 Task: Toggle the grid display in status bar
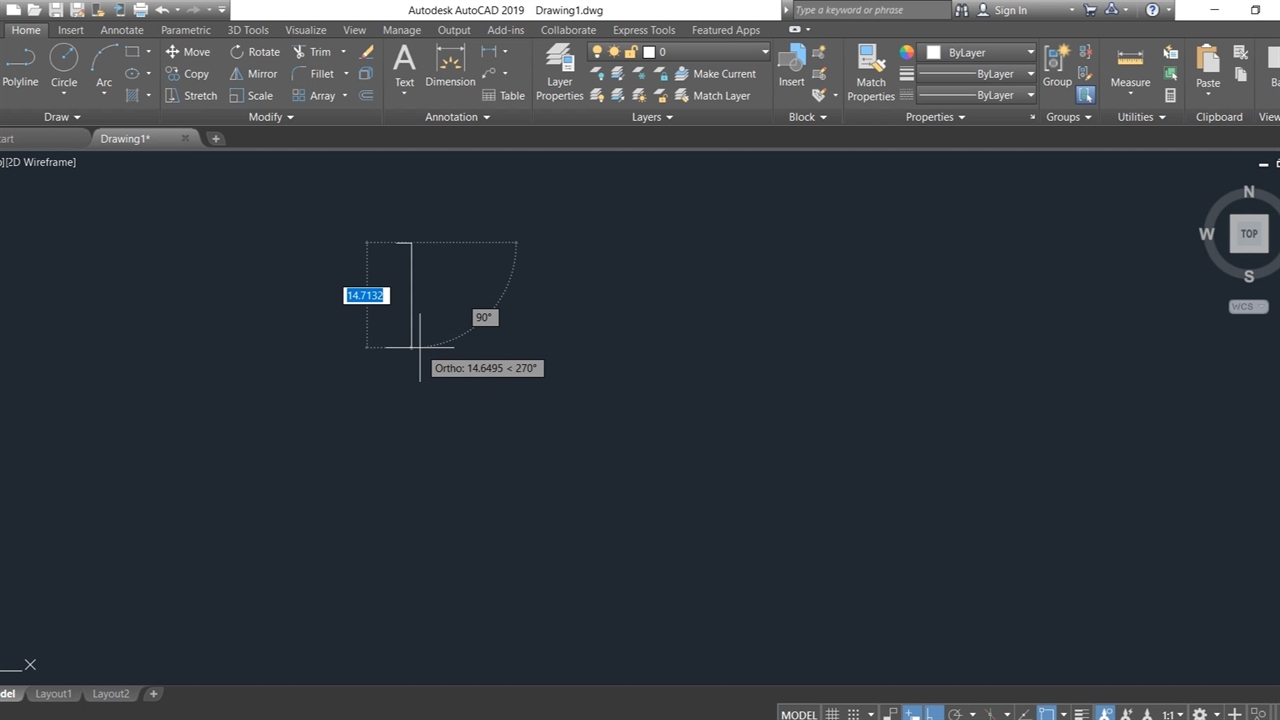[x=832, y=714]
